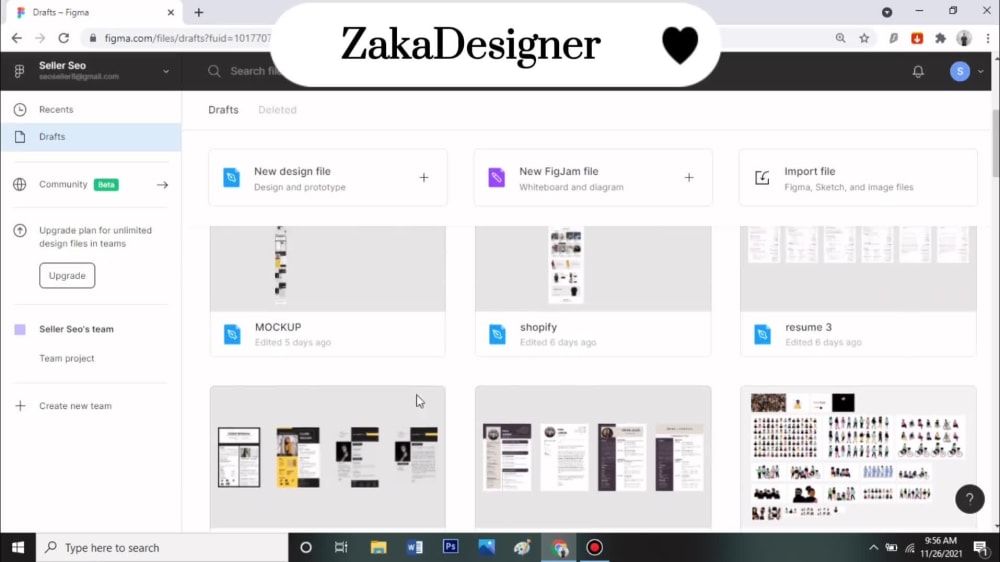Open a new browser tab

(x=199, y=12)
